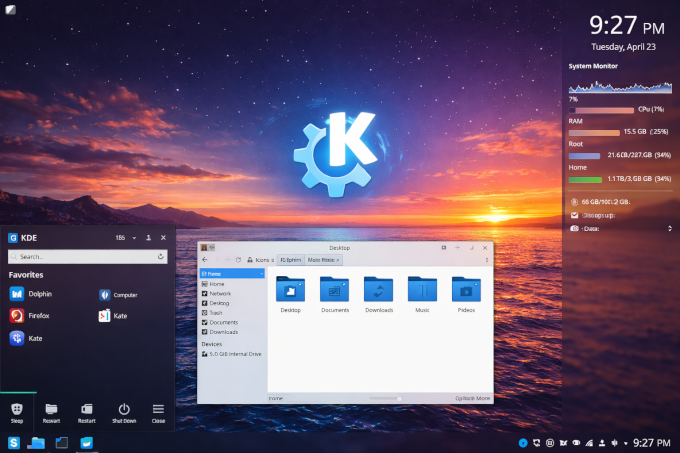This screenshot has width=680, height=453.
Task: Expand the dropdown arrow in the launcher header
Action: click(134, 238)
